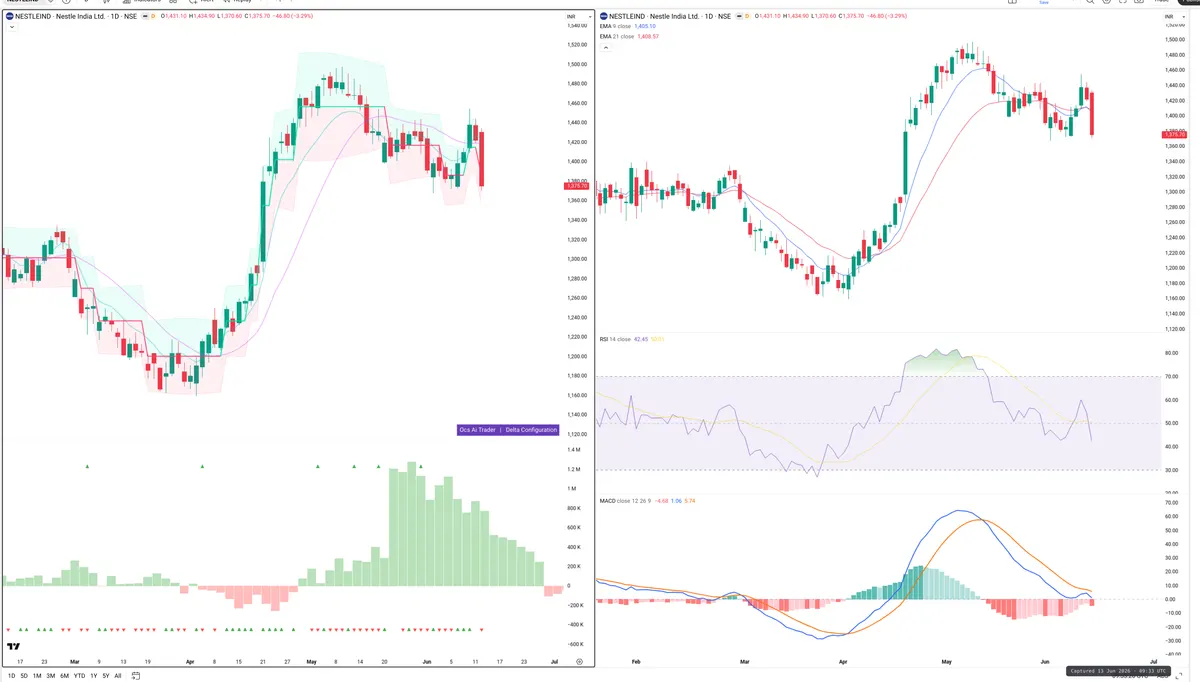The height and width of the screenshot is (682, 1200).
Task: Click the Apr label on left time axis
Action: [x=190, y=662]
